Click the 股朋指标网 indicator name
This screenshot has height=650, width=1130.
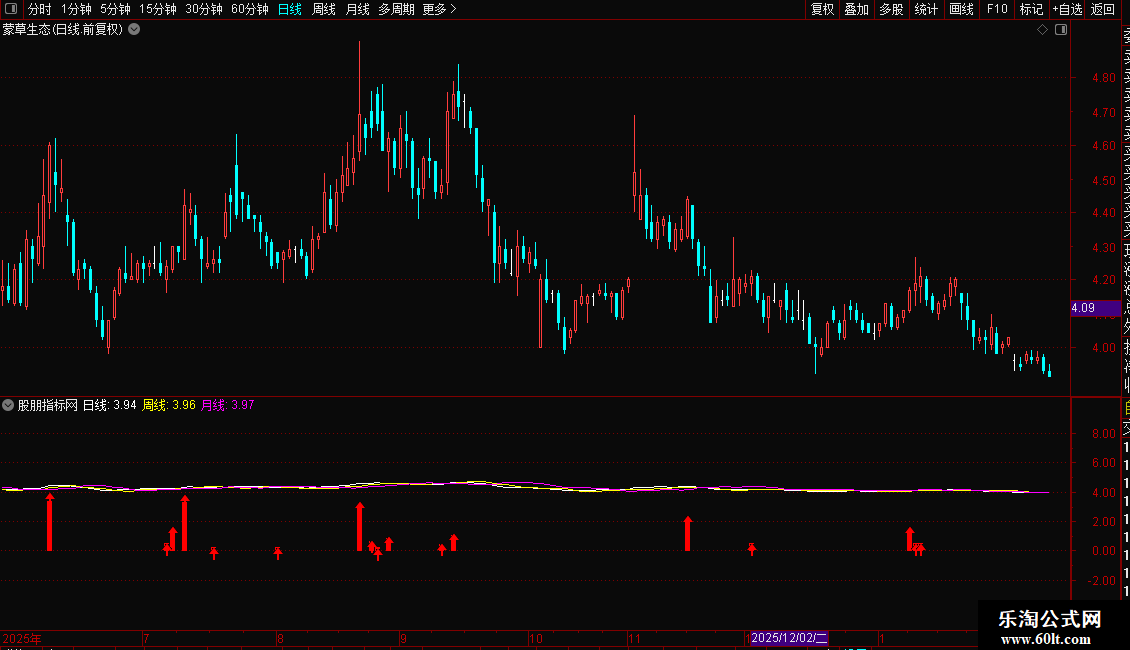pos(48,405)
